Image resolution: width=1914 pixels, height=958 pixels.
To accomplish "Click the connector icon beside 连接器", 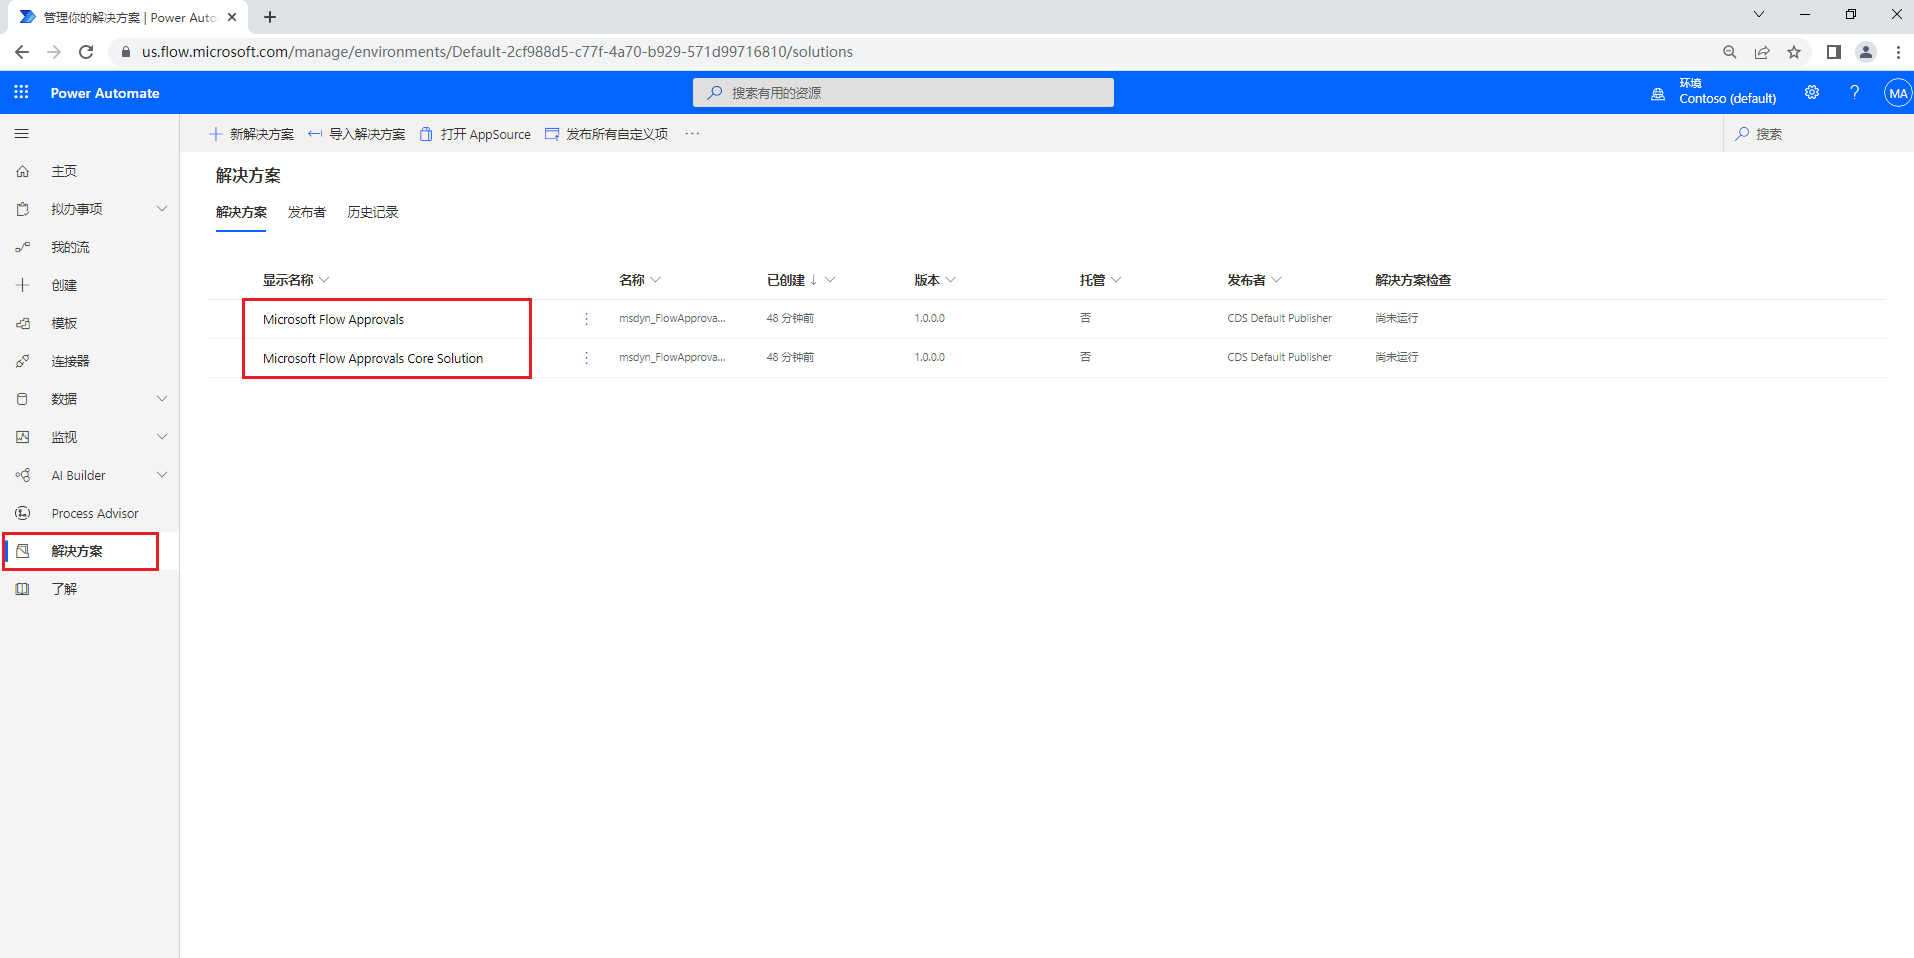I will [x=22, y=361].
